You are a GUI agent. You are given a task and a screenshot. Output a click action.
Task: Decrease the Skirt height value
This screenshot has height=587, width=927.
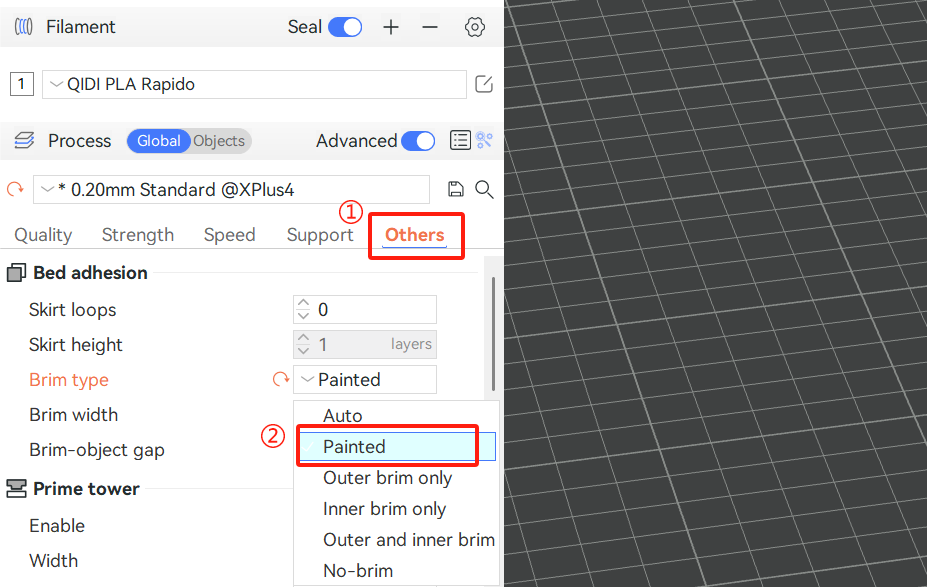pos(303,351)
